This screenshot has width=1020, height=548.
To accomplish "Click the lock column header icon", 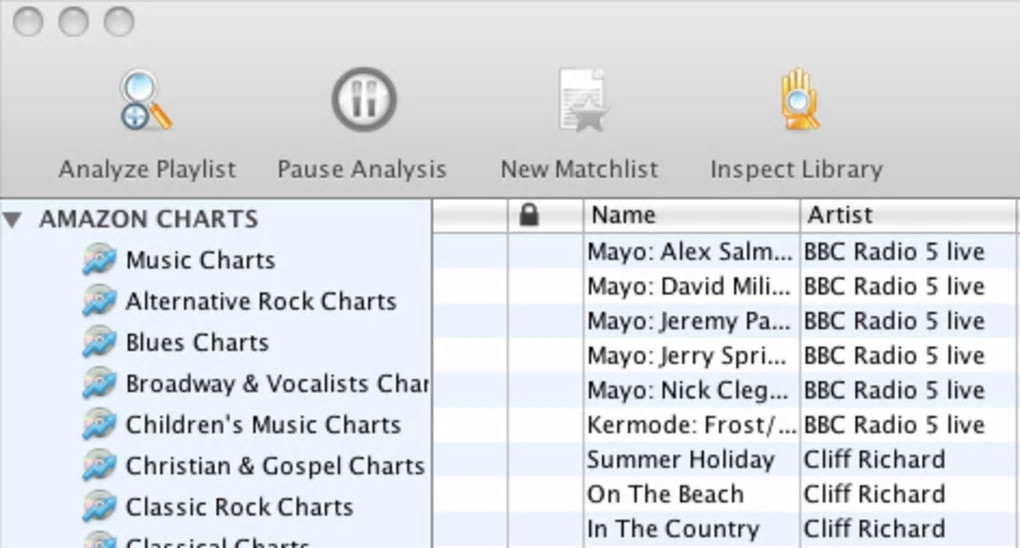I will click(x=529, y=215).
